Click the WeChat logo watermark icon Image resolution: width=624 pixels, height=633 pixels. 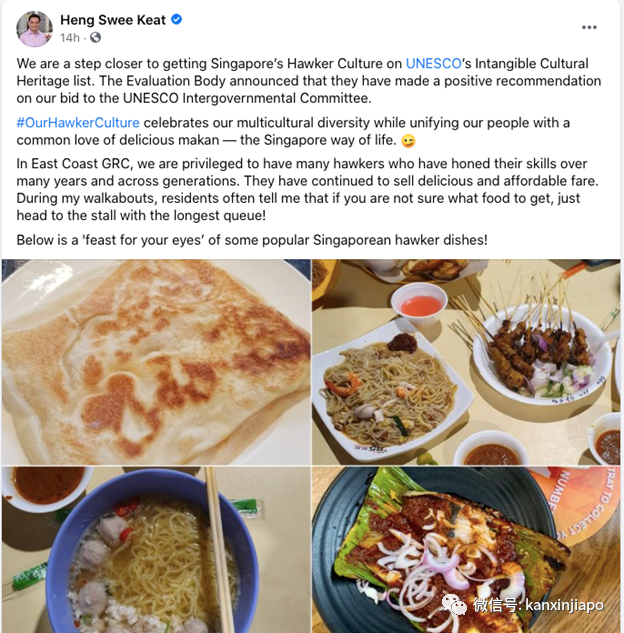point(454,604)
